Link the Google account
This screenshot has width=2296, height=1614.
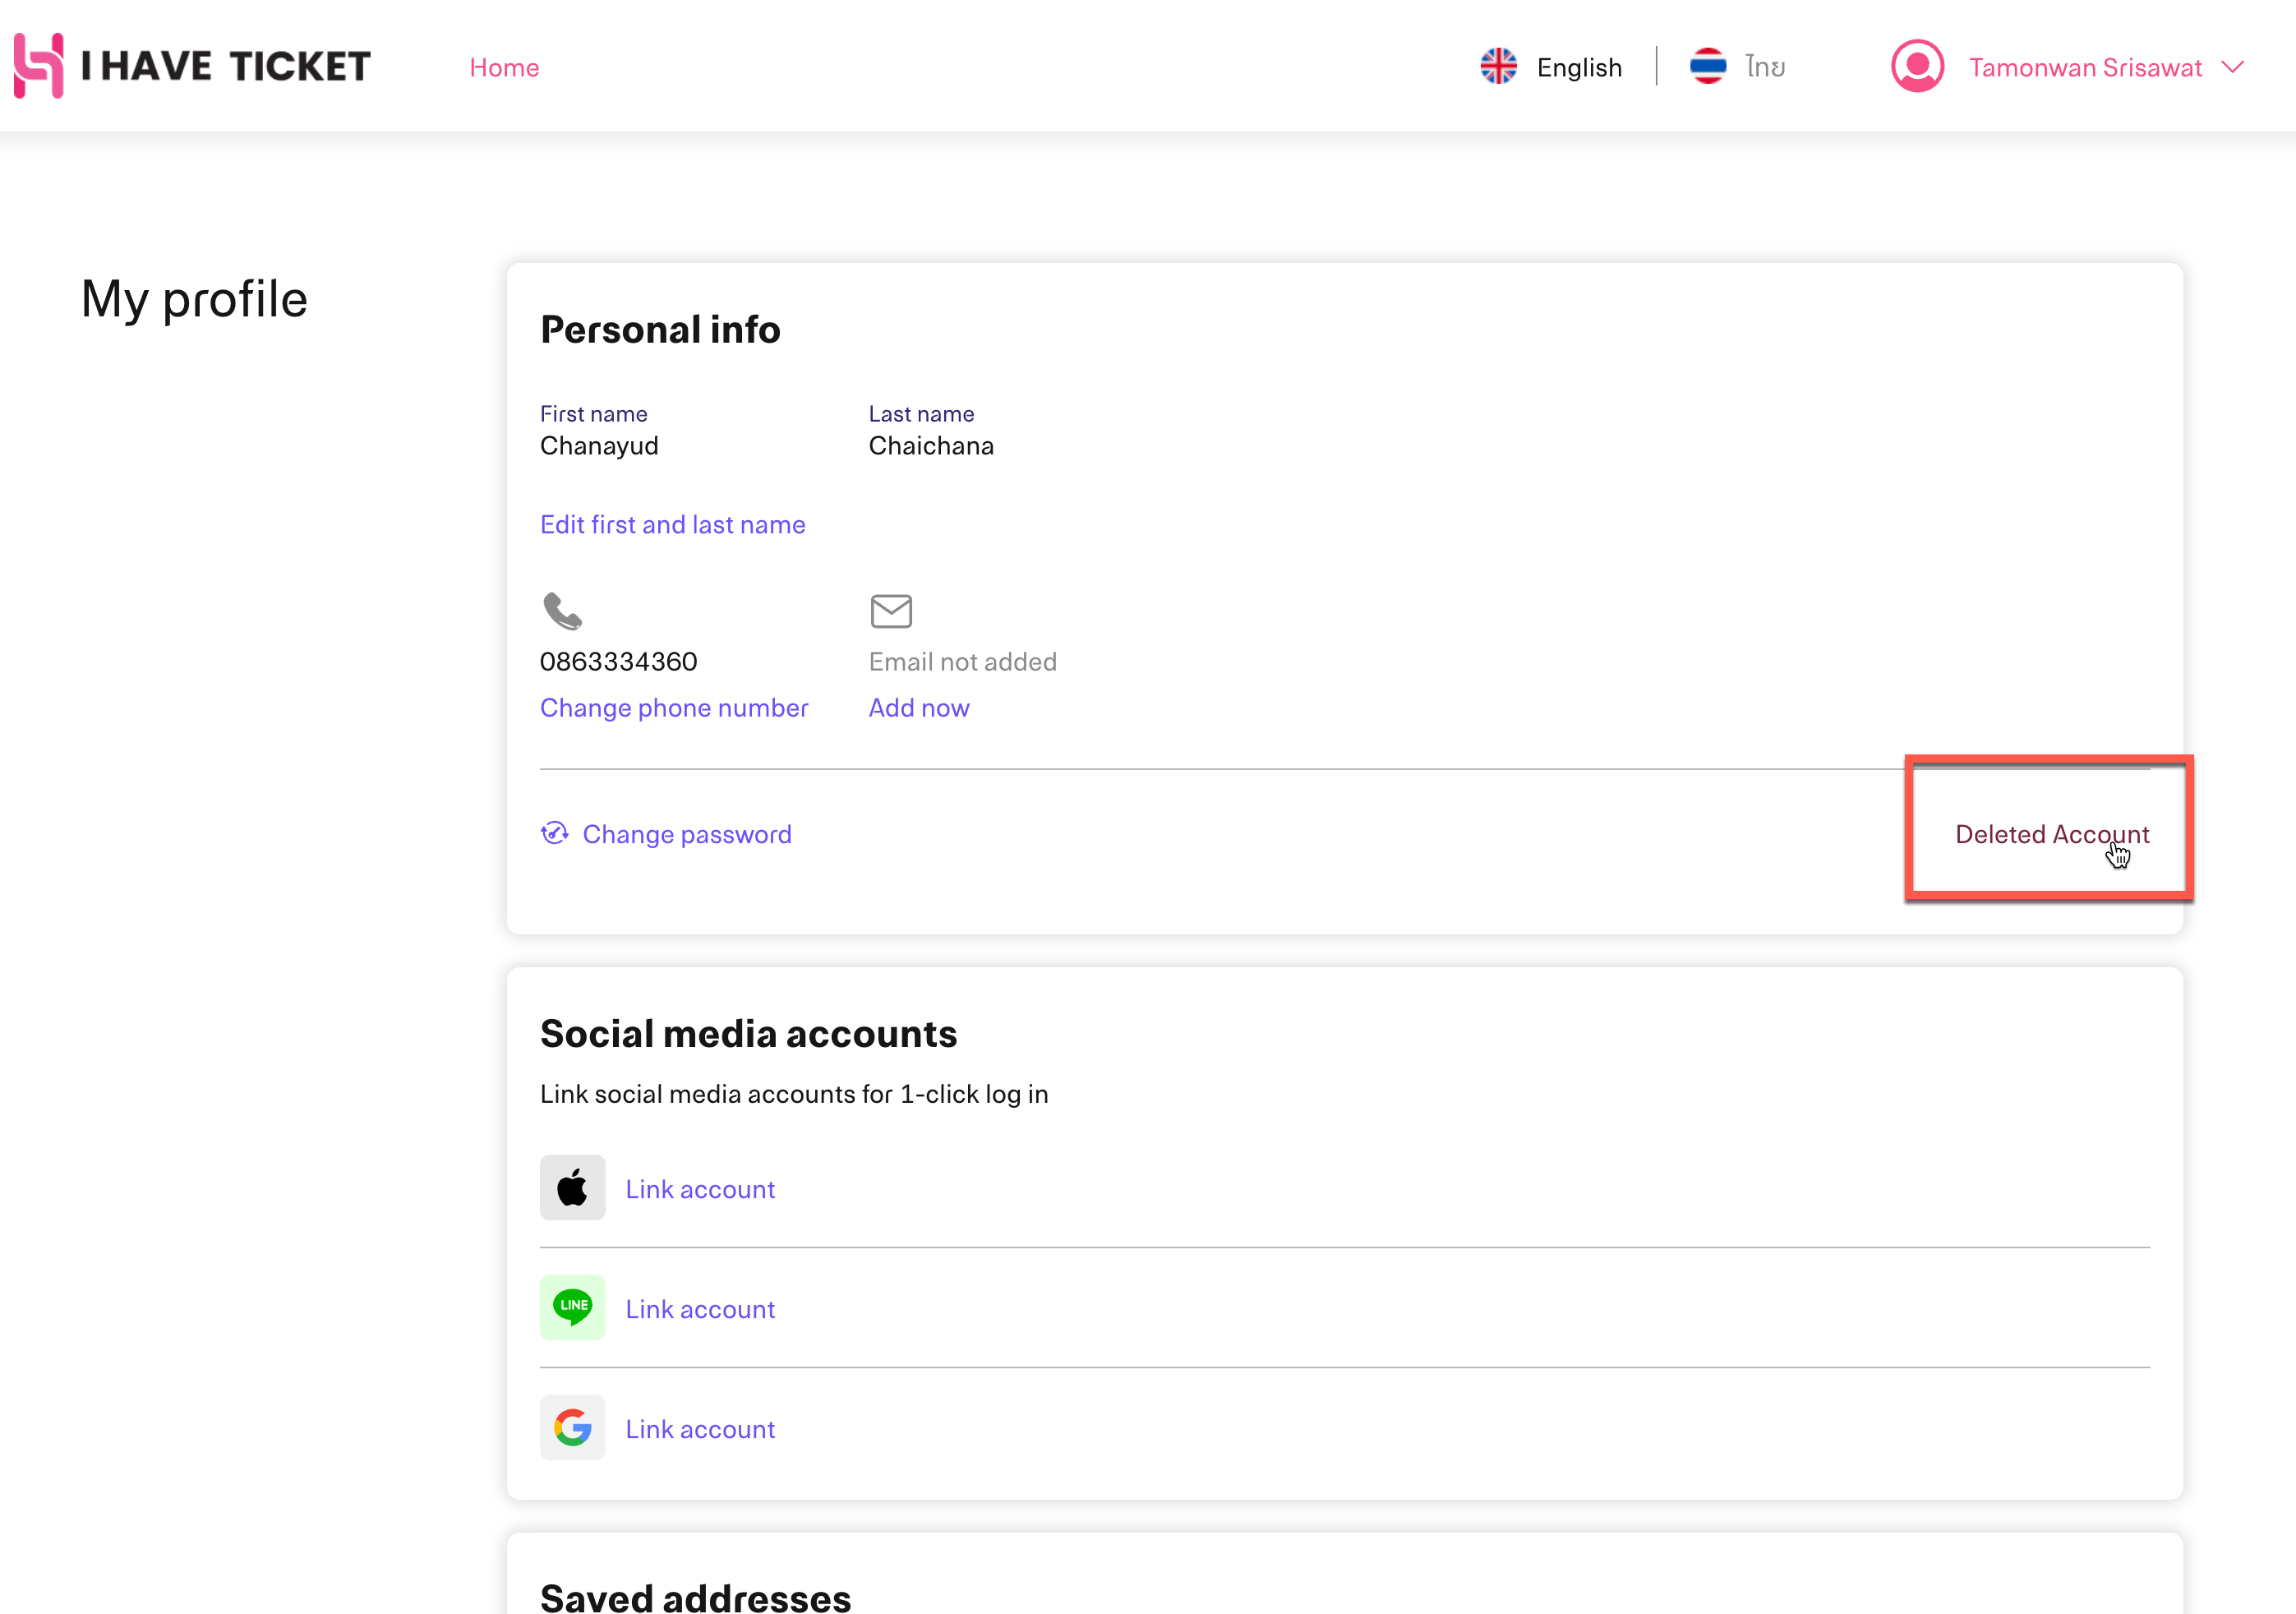(x=700, y=1429)
